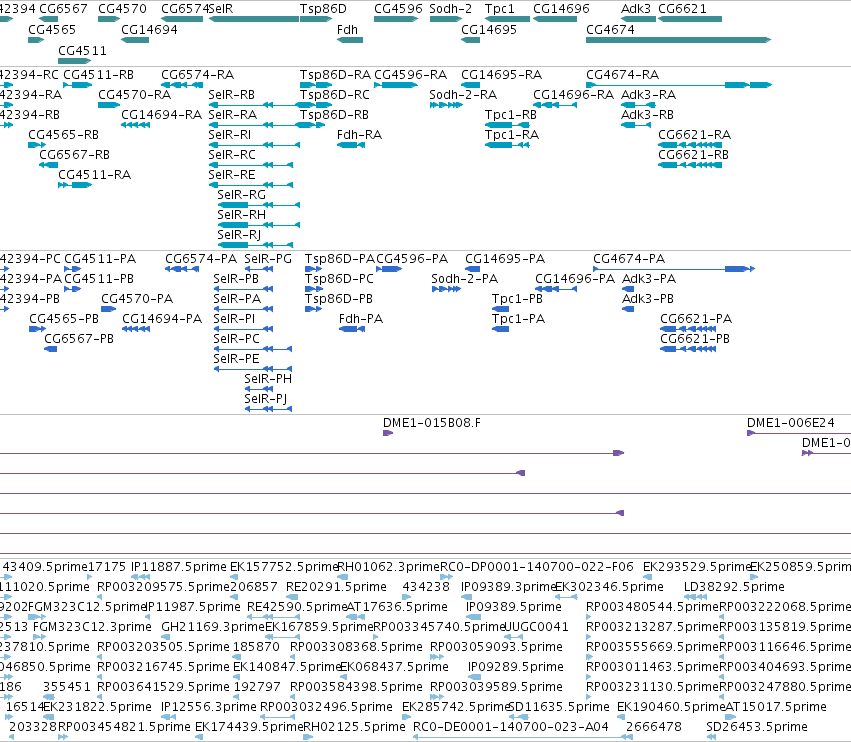The width and height of the screenshot is (851, 742).
Task: Select the Tsp86D gene feature
Action: pyautogui.click(x=316, y=19)
